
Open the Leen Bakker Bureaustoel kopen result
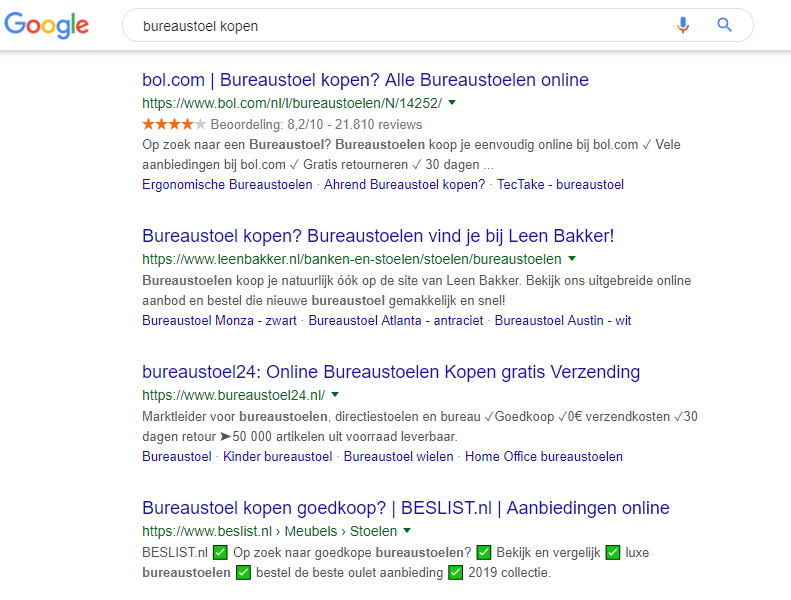[x=378, y=236]
